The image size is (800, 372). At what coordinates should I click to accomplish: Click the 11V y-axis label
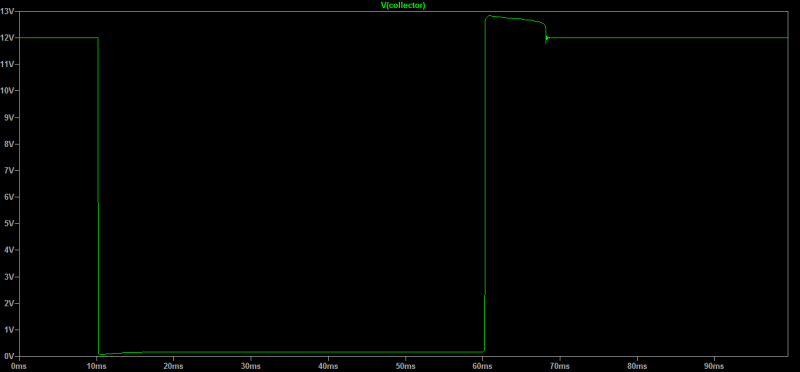7,64
